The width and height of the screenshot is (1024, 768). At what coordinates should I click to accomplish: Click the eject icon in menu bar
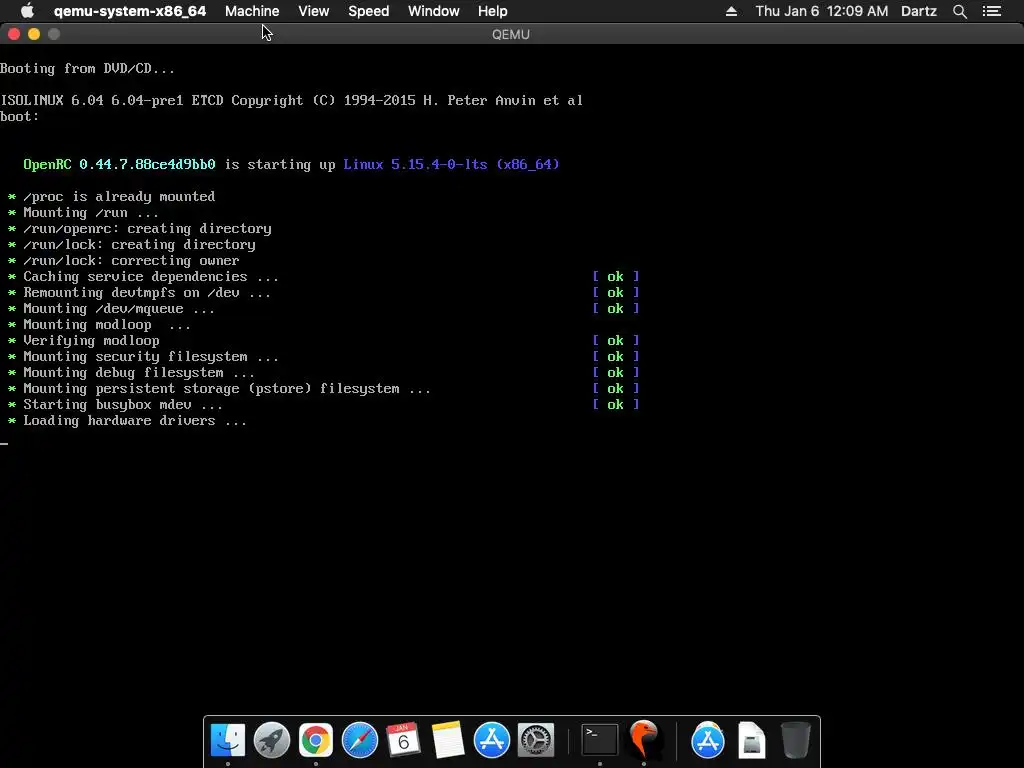[731, 11]
